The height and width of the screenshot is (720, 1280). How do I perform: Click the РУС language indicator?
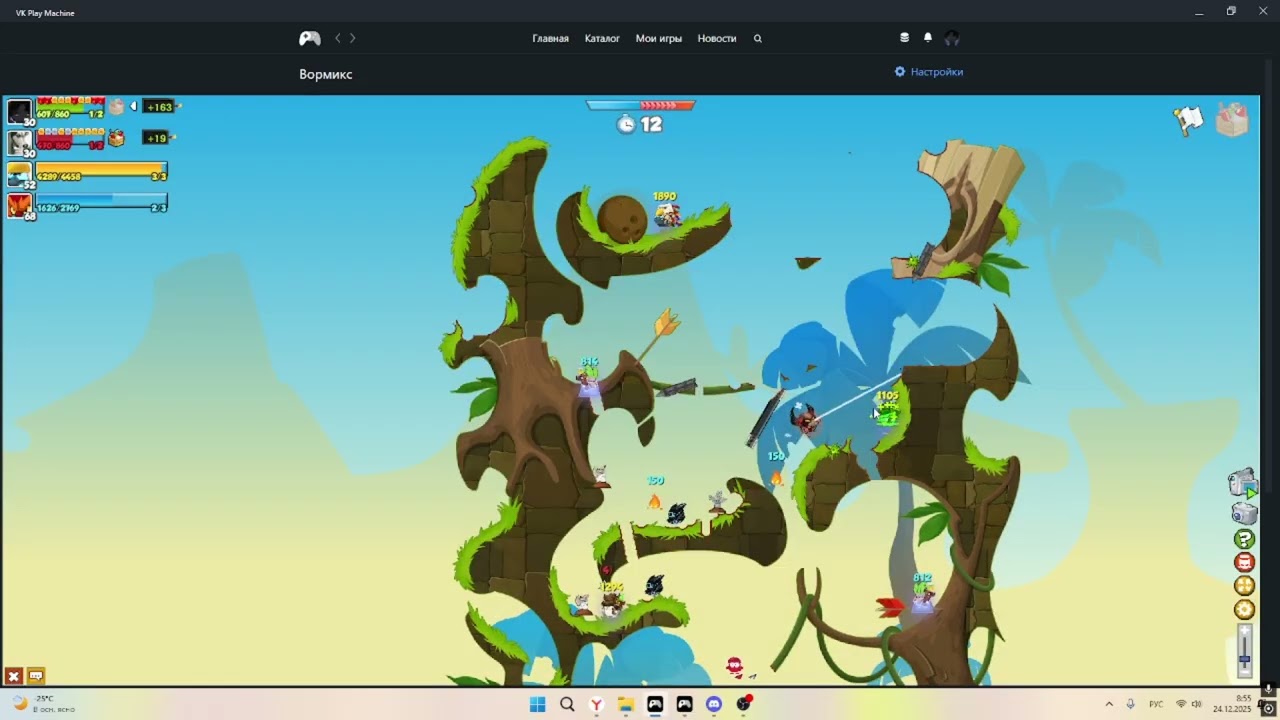pyautogui.click(x=1156, y=704)
